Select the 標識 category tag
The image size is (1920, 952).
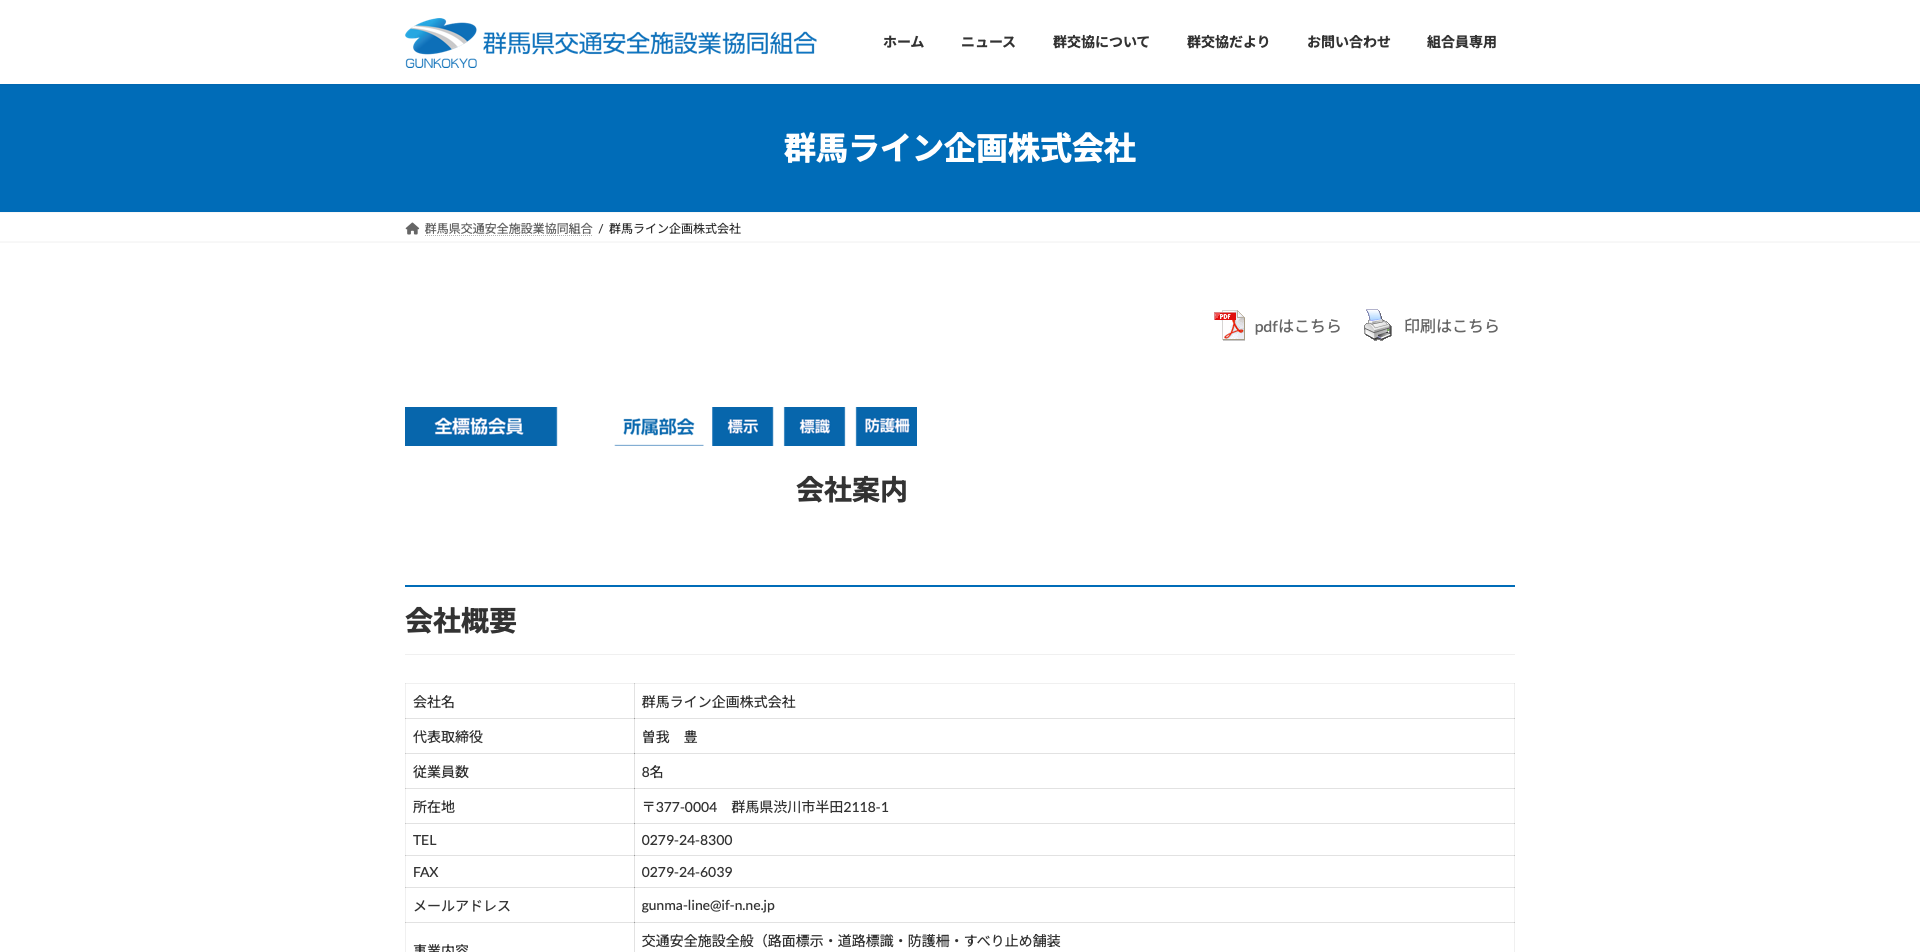[814, 426]
